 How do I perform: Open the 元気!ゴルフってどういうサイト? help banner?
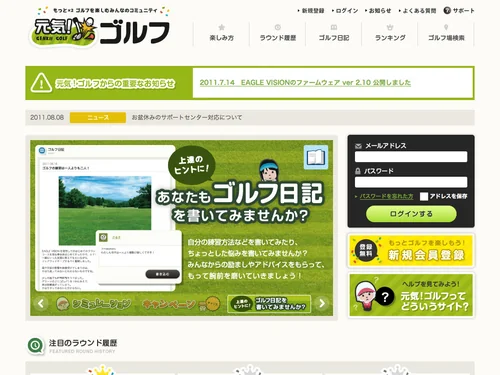411,295
